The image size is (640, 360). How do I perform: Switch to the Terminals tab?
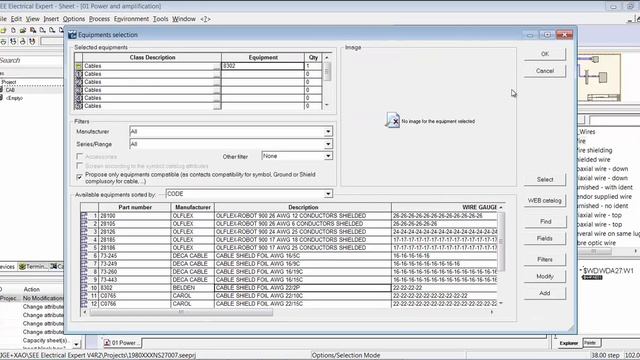coord(33,267)
